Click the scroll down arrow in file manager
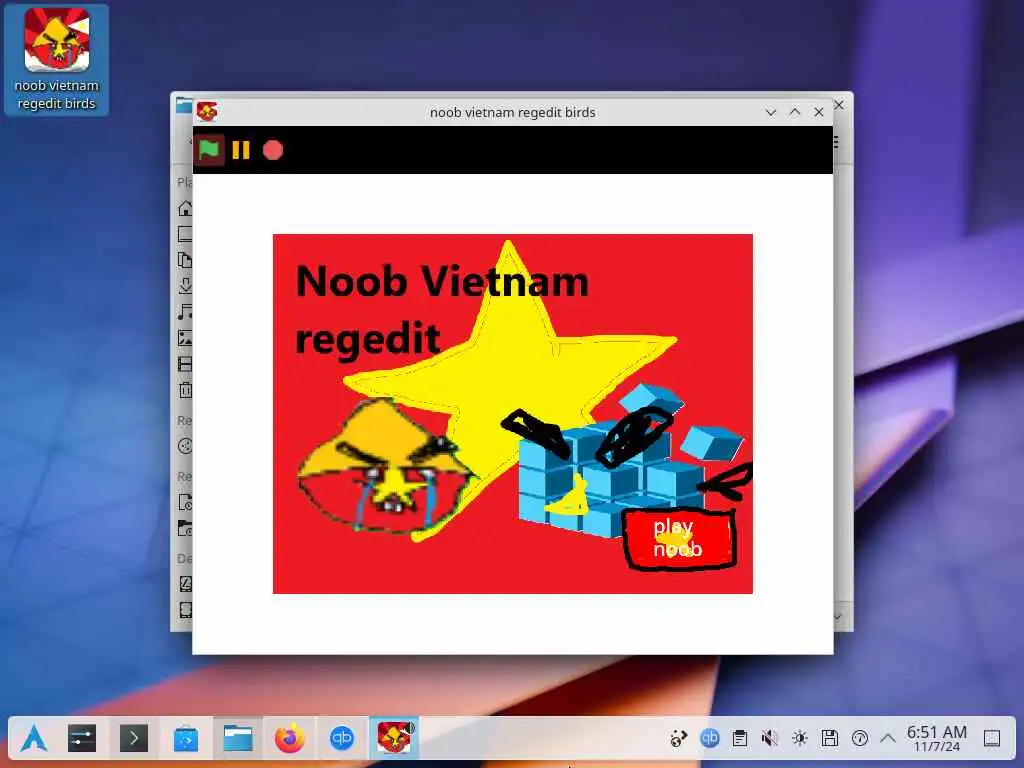1024x768 pixels. [838, 616]
